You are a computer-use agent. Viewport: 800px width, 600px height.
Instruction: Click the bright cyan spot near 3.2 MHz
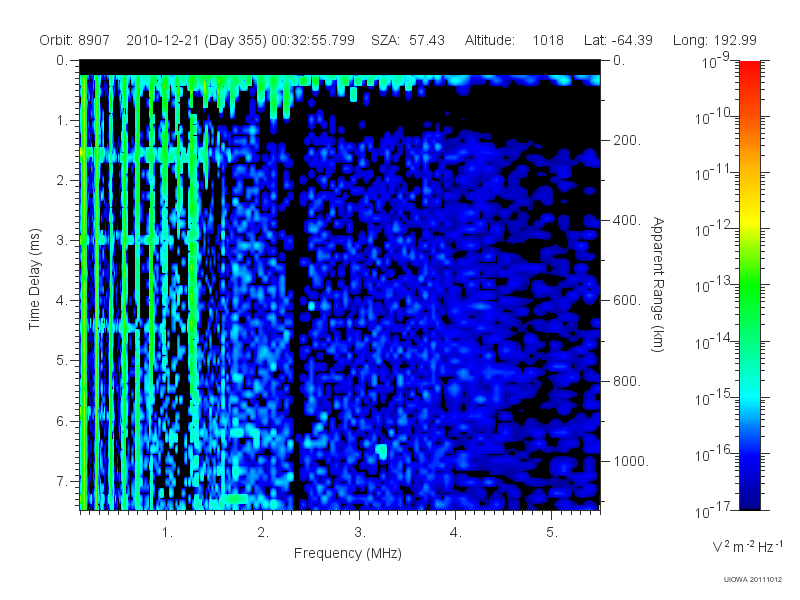tap(381, 451)
